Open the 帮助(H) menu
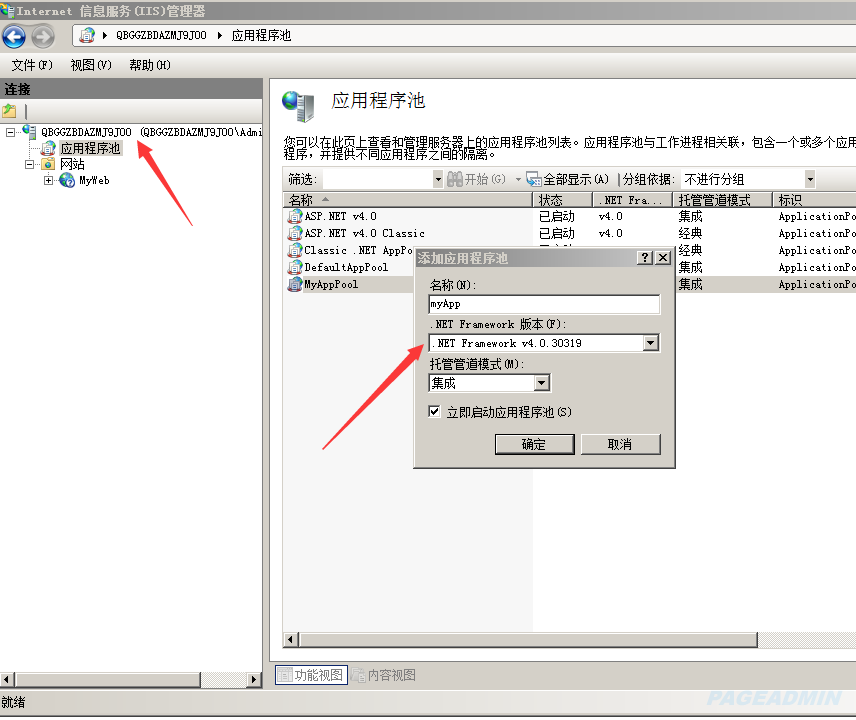 [x=150, y=65]
